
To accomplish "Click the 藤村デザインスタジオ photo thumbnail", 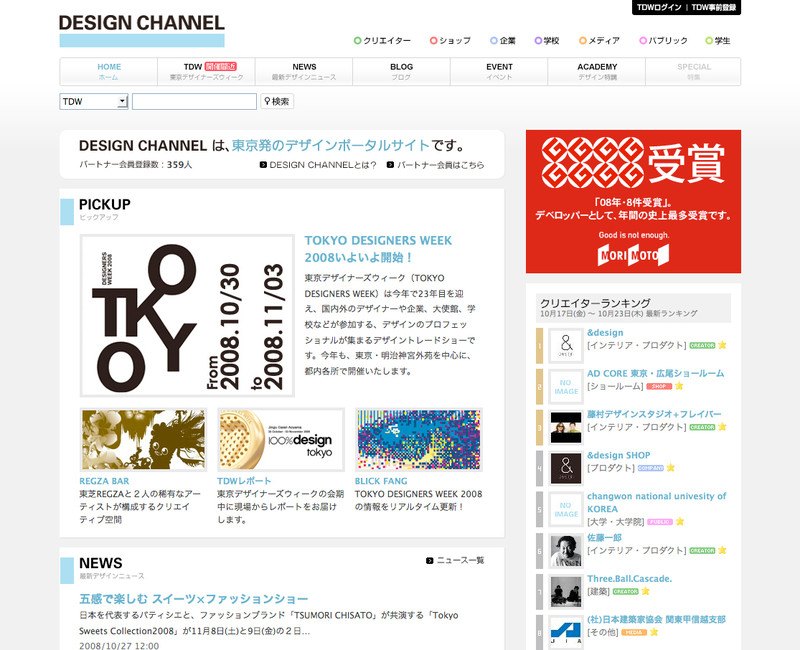I will (x=566, y=428).
